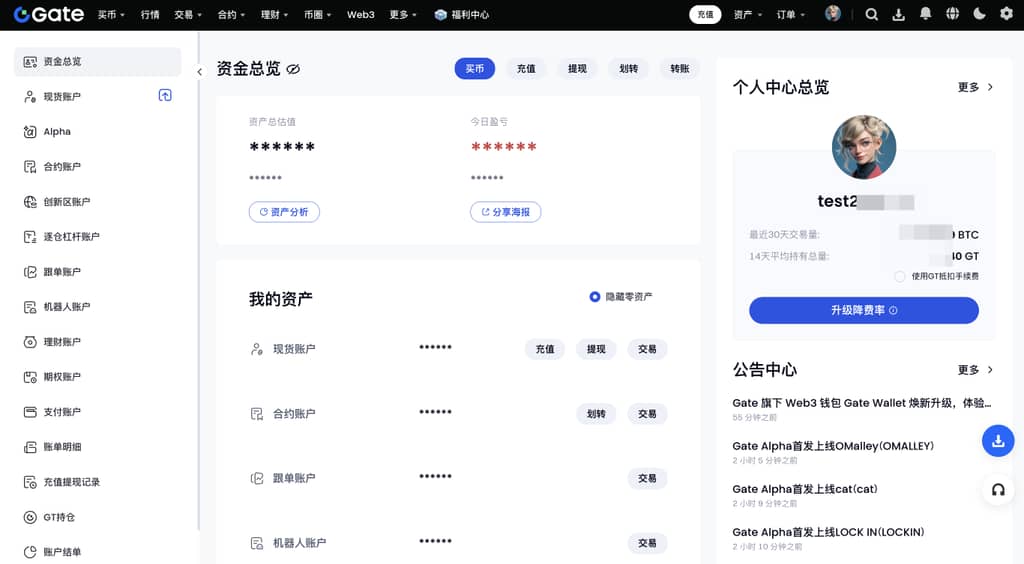Open the notifications bell icon

(x=925, y=14)
